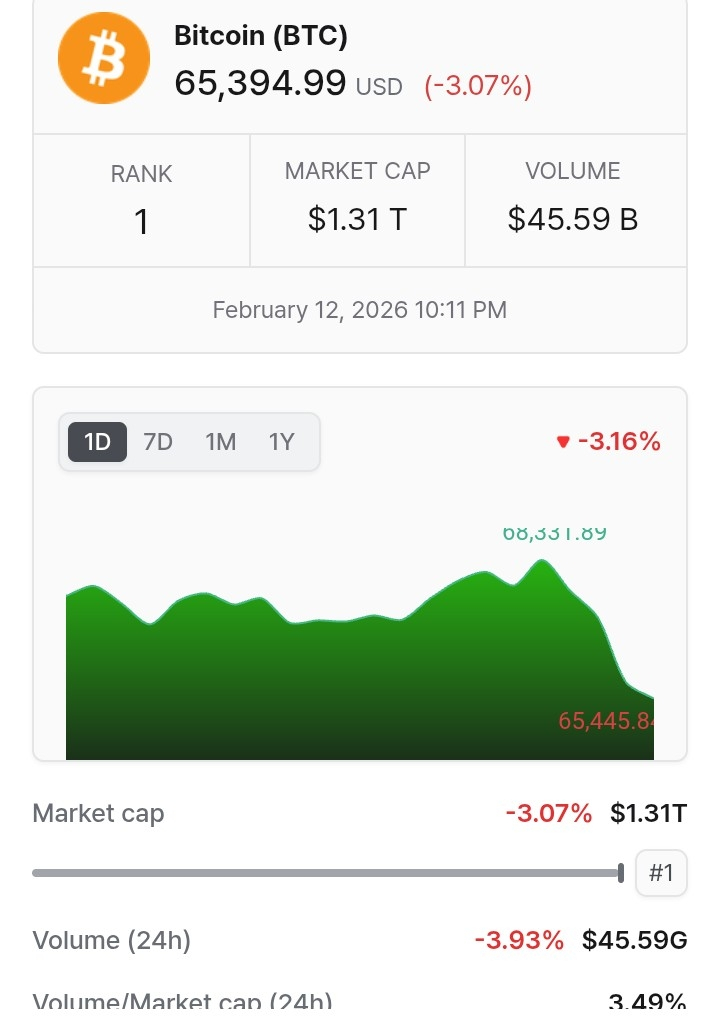Viewport: 720px width, 1034px height.
Task: Click the #1 rank badge
Action: 661,873
